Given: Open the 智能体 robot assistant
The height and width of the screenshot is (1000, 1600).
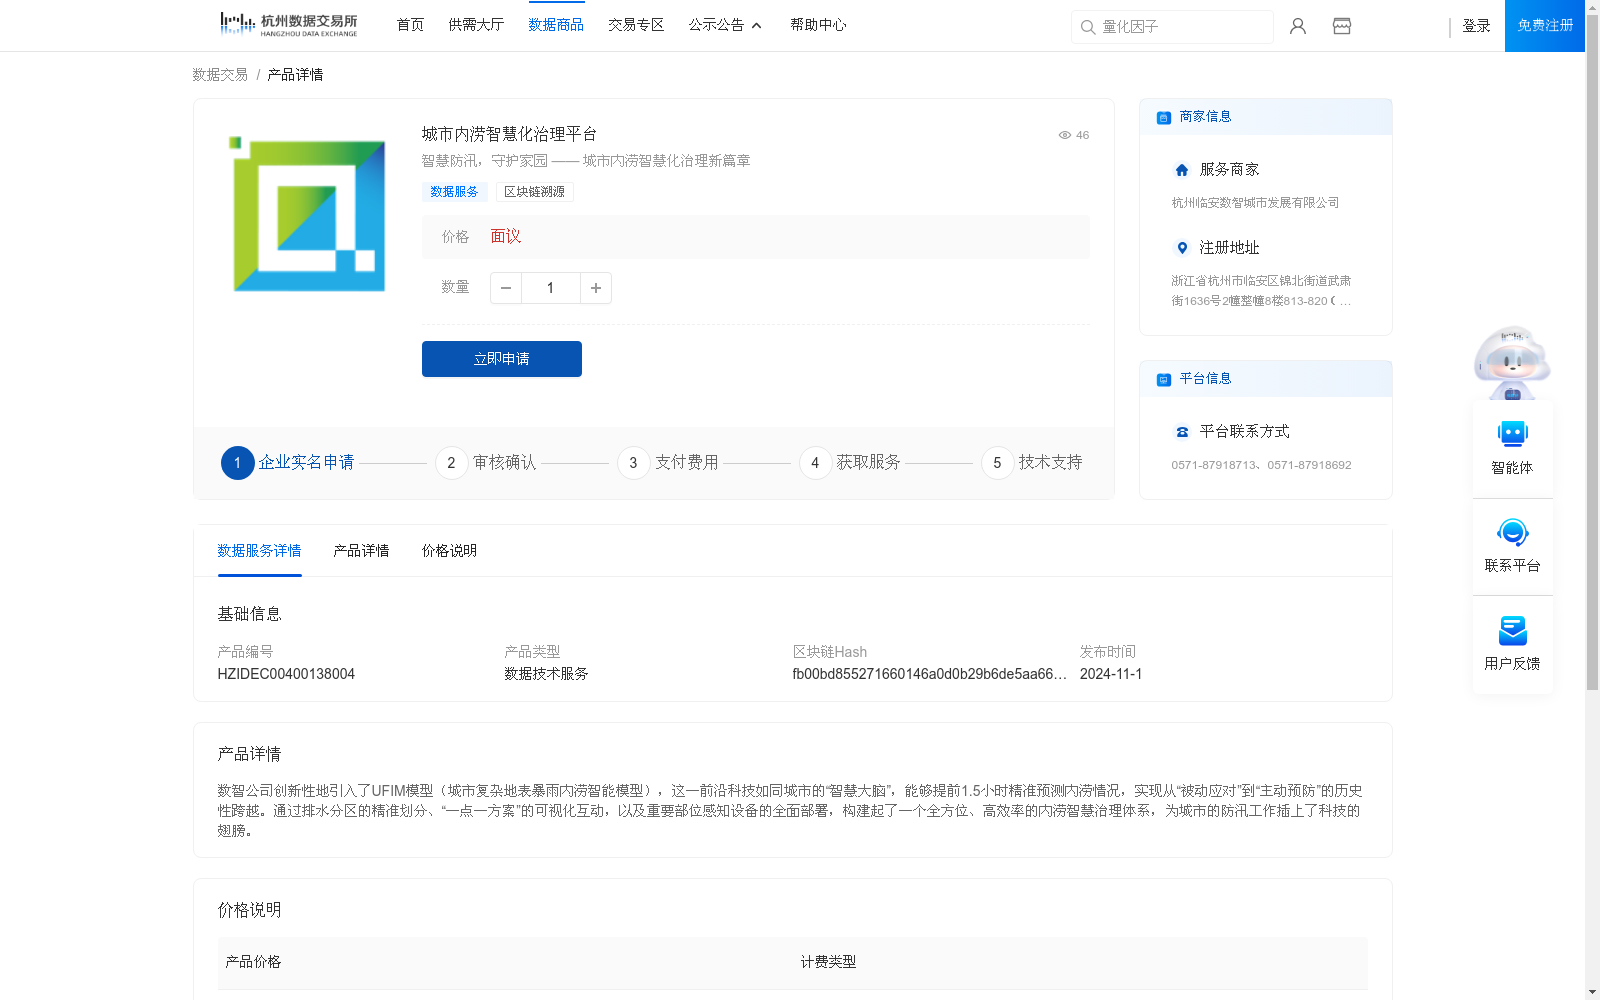Looking at the screenshot, I should (1512, 449).
